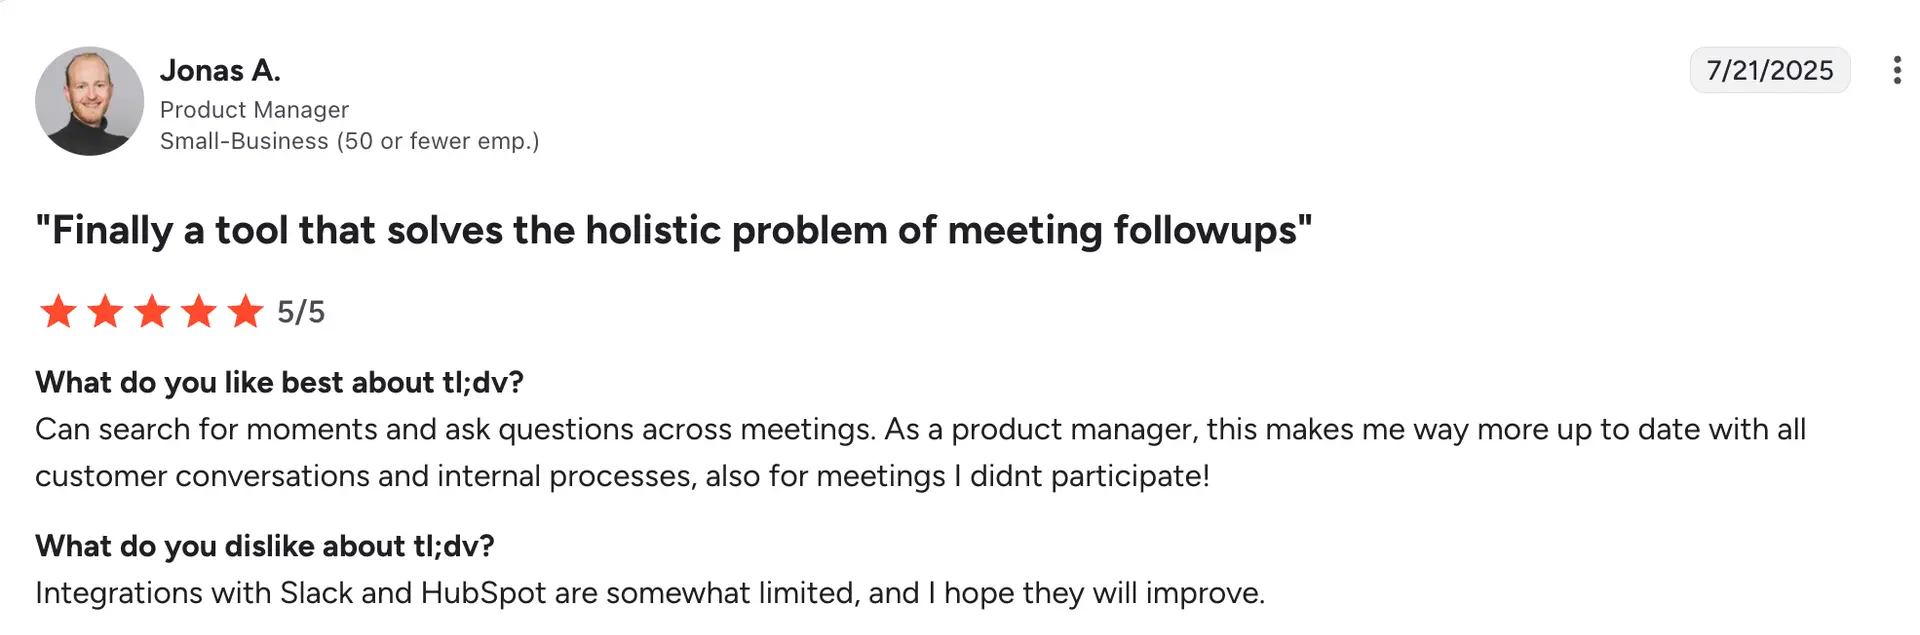The image size is (1920, 635).
Task: Click the 5/5 rating score text
Action: tap(301, 312)
